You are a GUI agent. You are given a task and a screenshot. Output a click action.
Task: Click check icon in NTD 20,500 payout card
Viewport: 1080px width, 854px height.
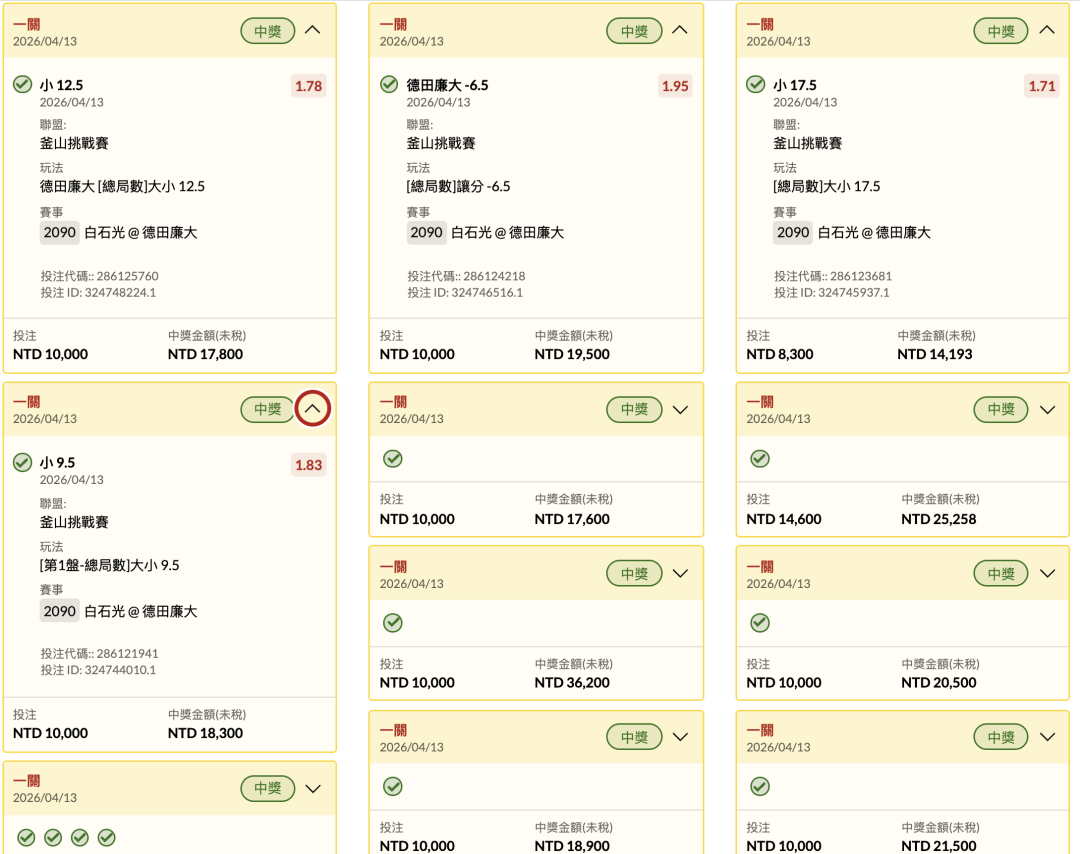click(760, 623)
